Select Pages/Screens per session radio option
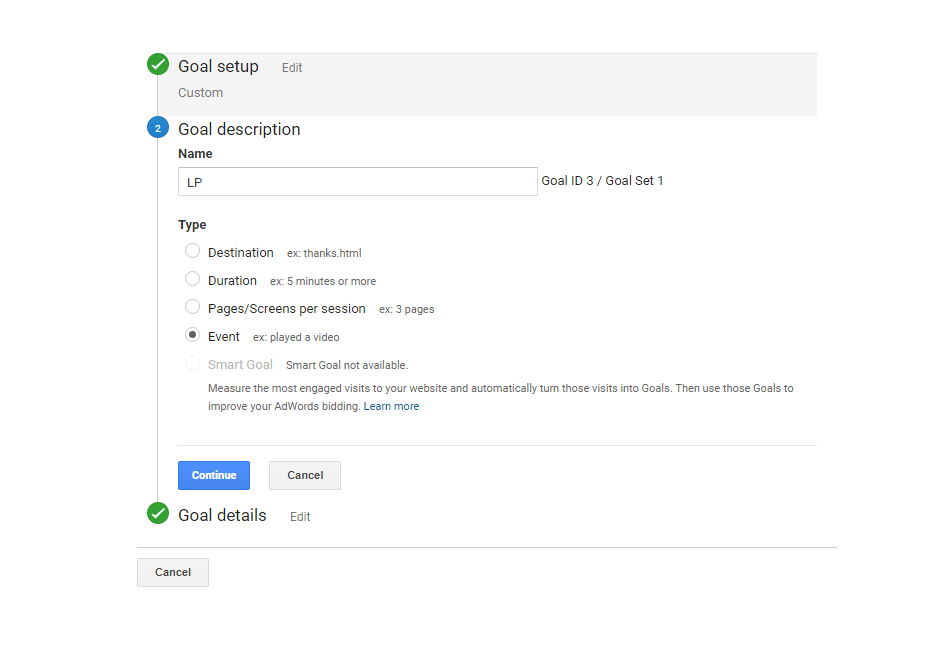Image resolution: width=951 pixels, height=651 pixels. click(192, 306)
